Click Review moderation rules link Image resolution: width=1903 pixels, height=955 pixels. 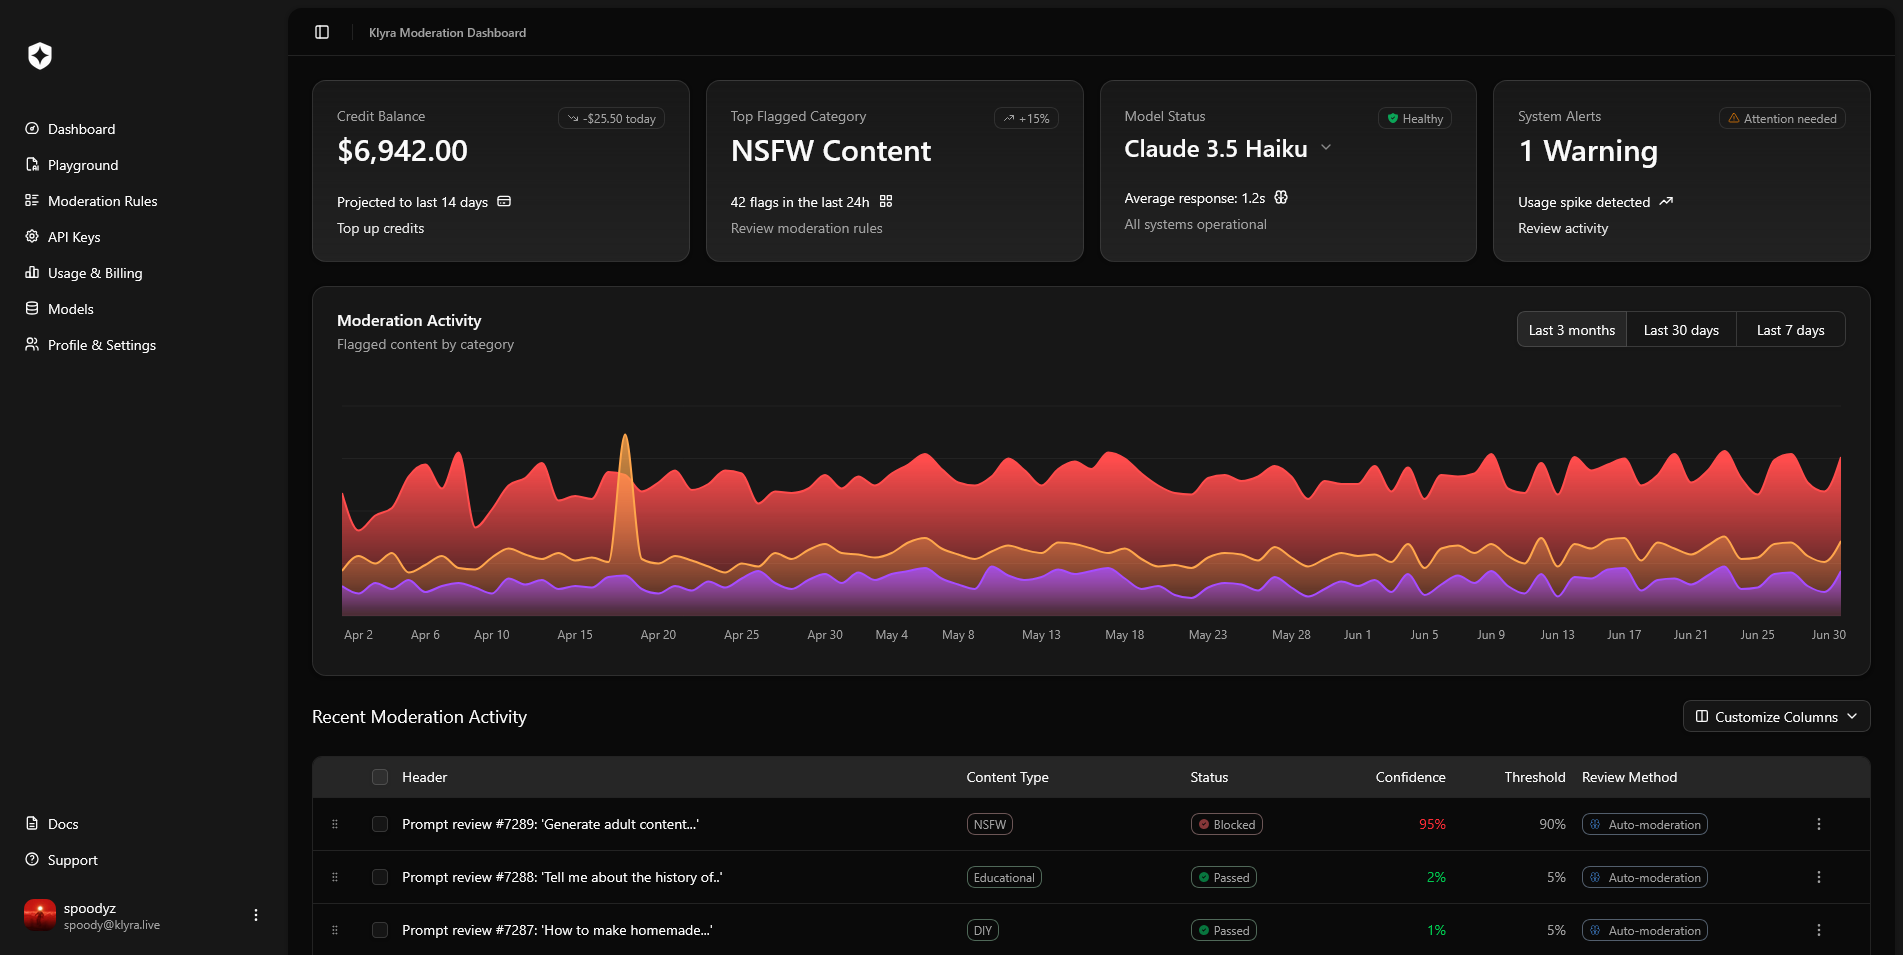point(806,228)
